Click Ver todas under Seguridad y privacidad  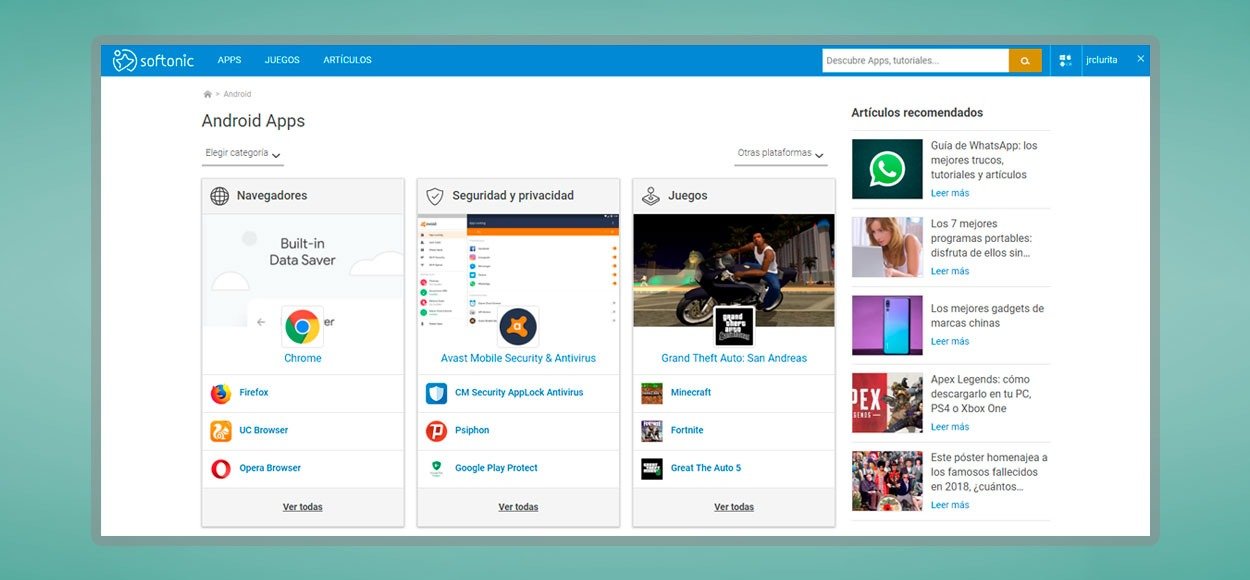(x=518, y=507)
